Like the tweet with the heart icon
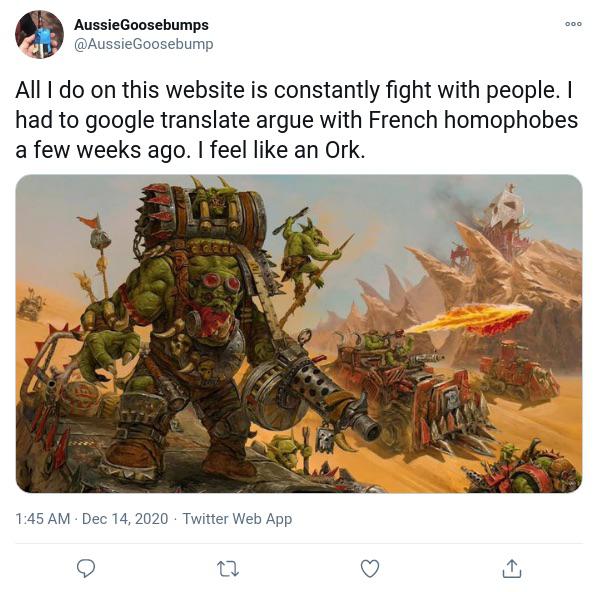The image size is (598, 592). (x=370, y=568)
